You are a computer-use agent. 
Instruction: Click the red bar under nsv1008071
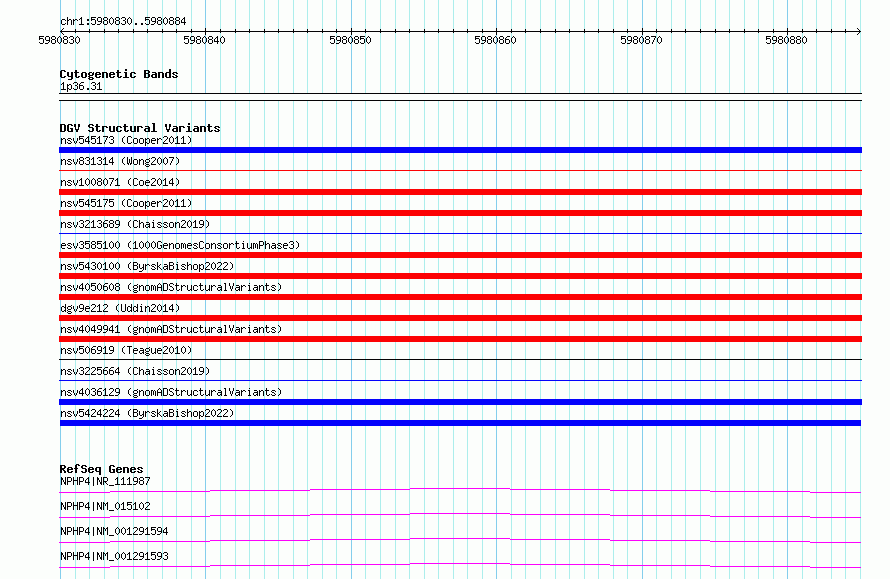(460, 192)
